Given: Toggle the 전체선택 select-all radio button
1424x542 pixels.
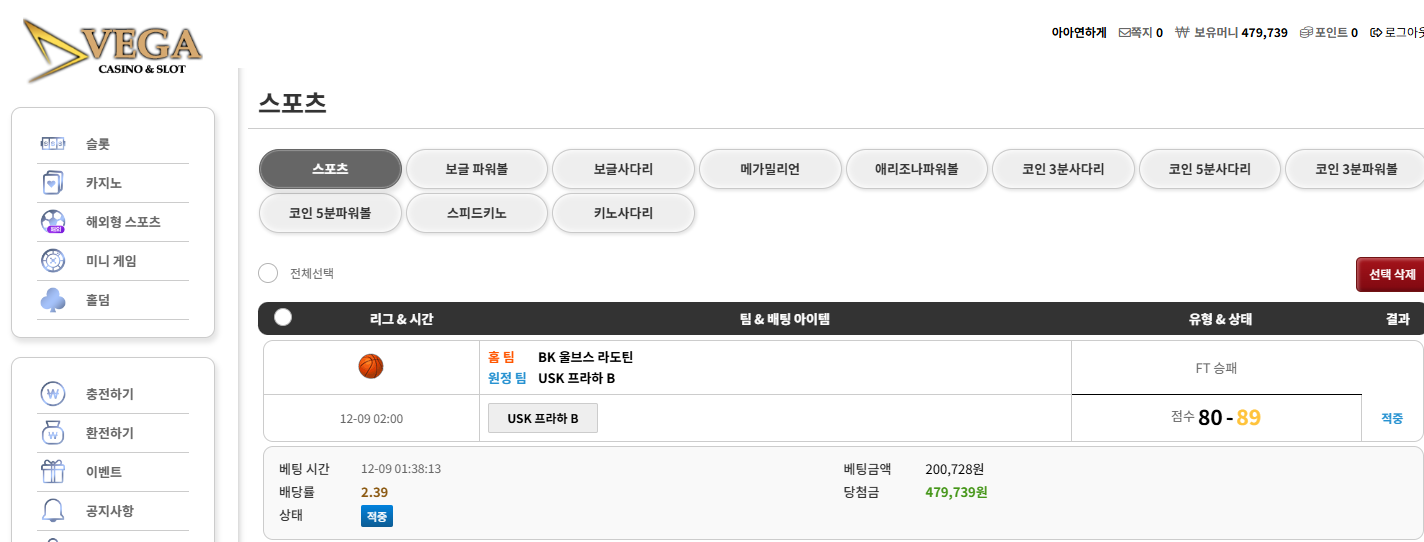Looking at the screenshot, I should [268, 273].
